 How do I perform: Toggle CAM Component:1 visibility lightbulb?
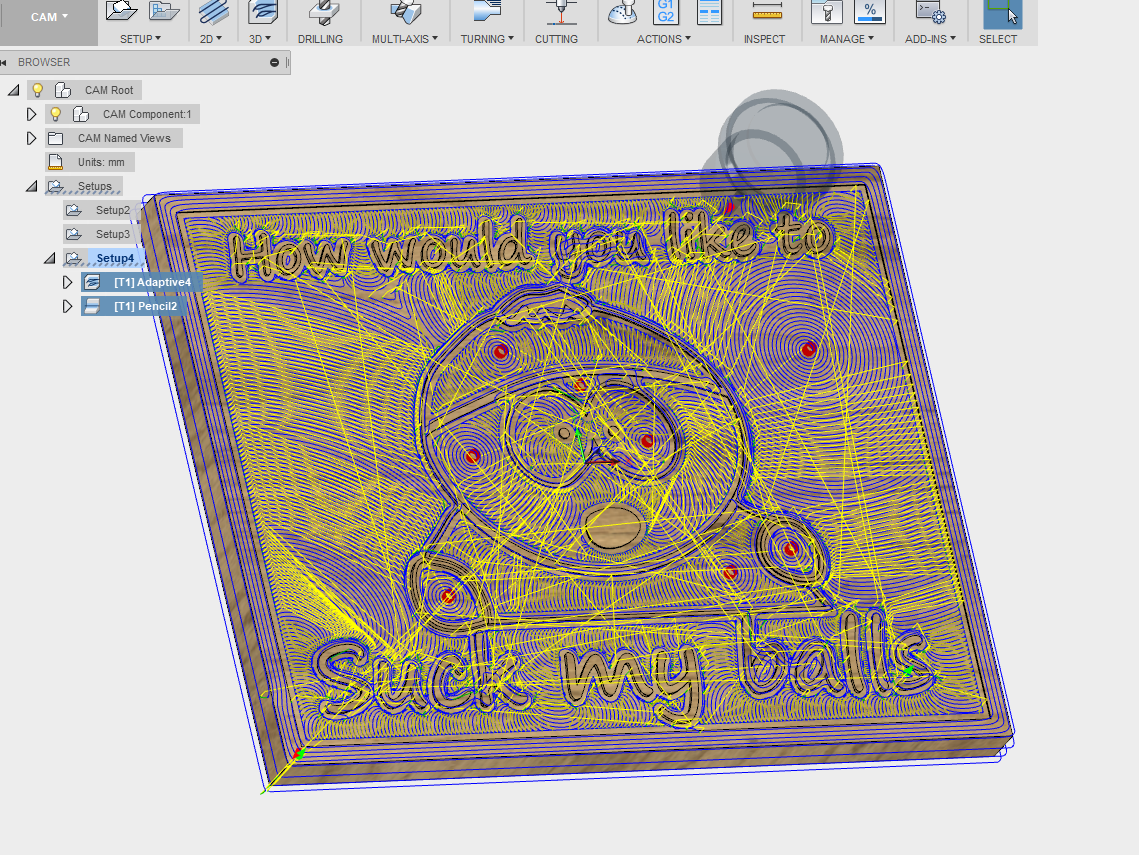pos(56,114)
